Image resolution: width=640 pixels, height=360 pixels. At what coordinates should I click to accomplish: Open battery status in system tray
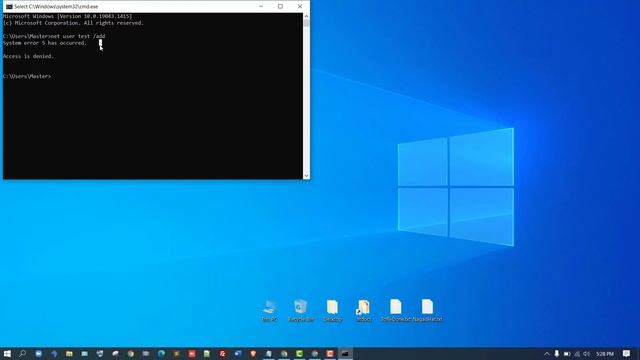point(567,353)
